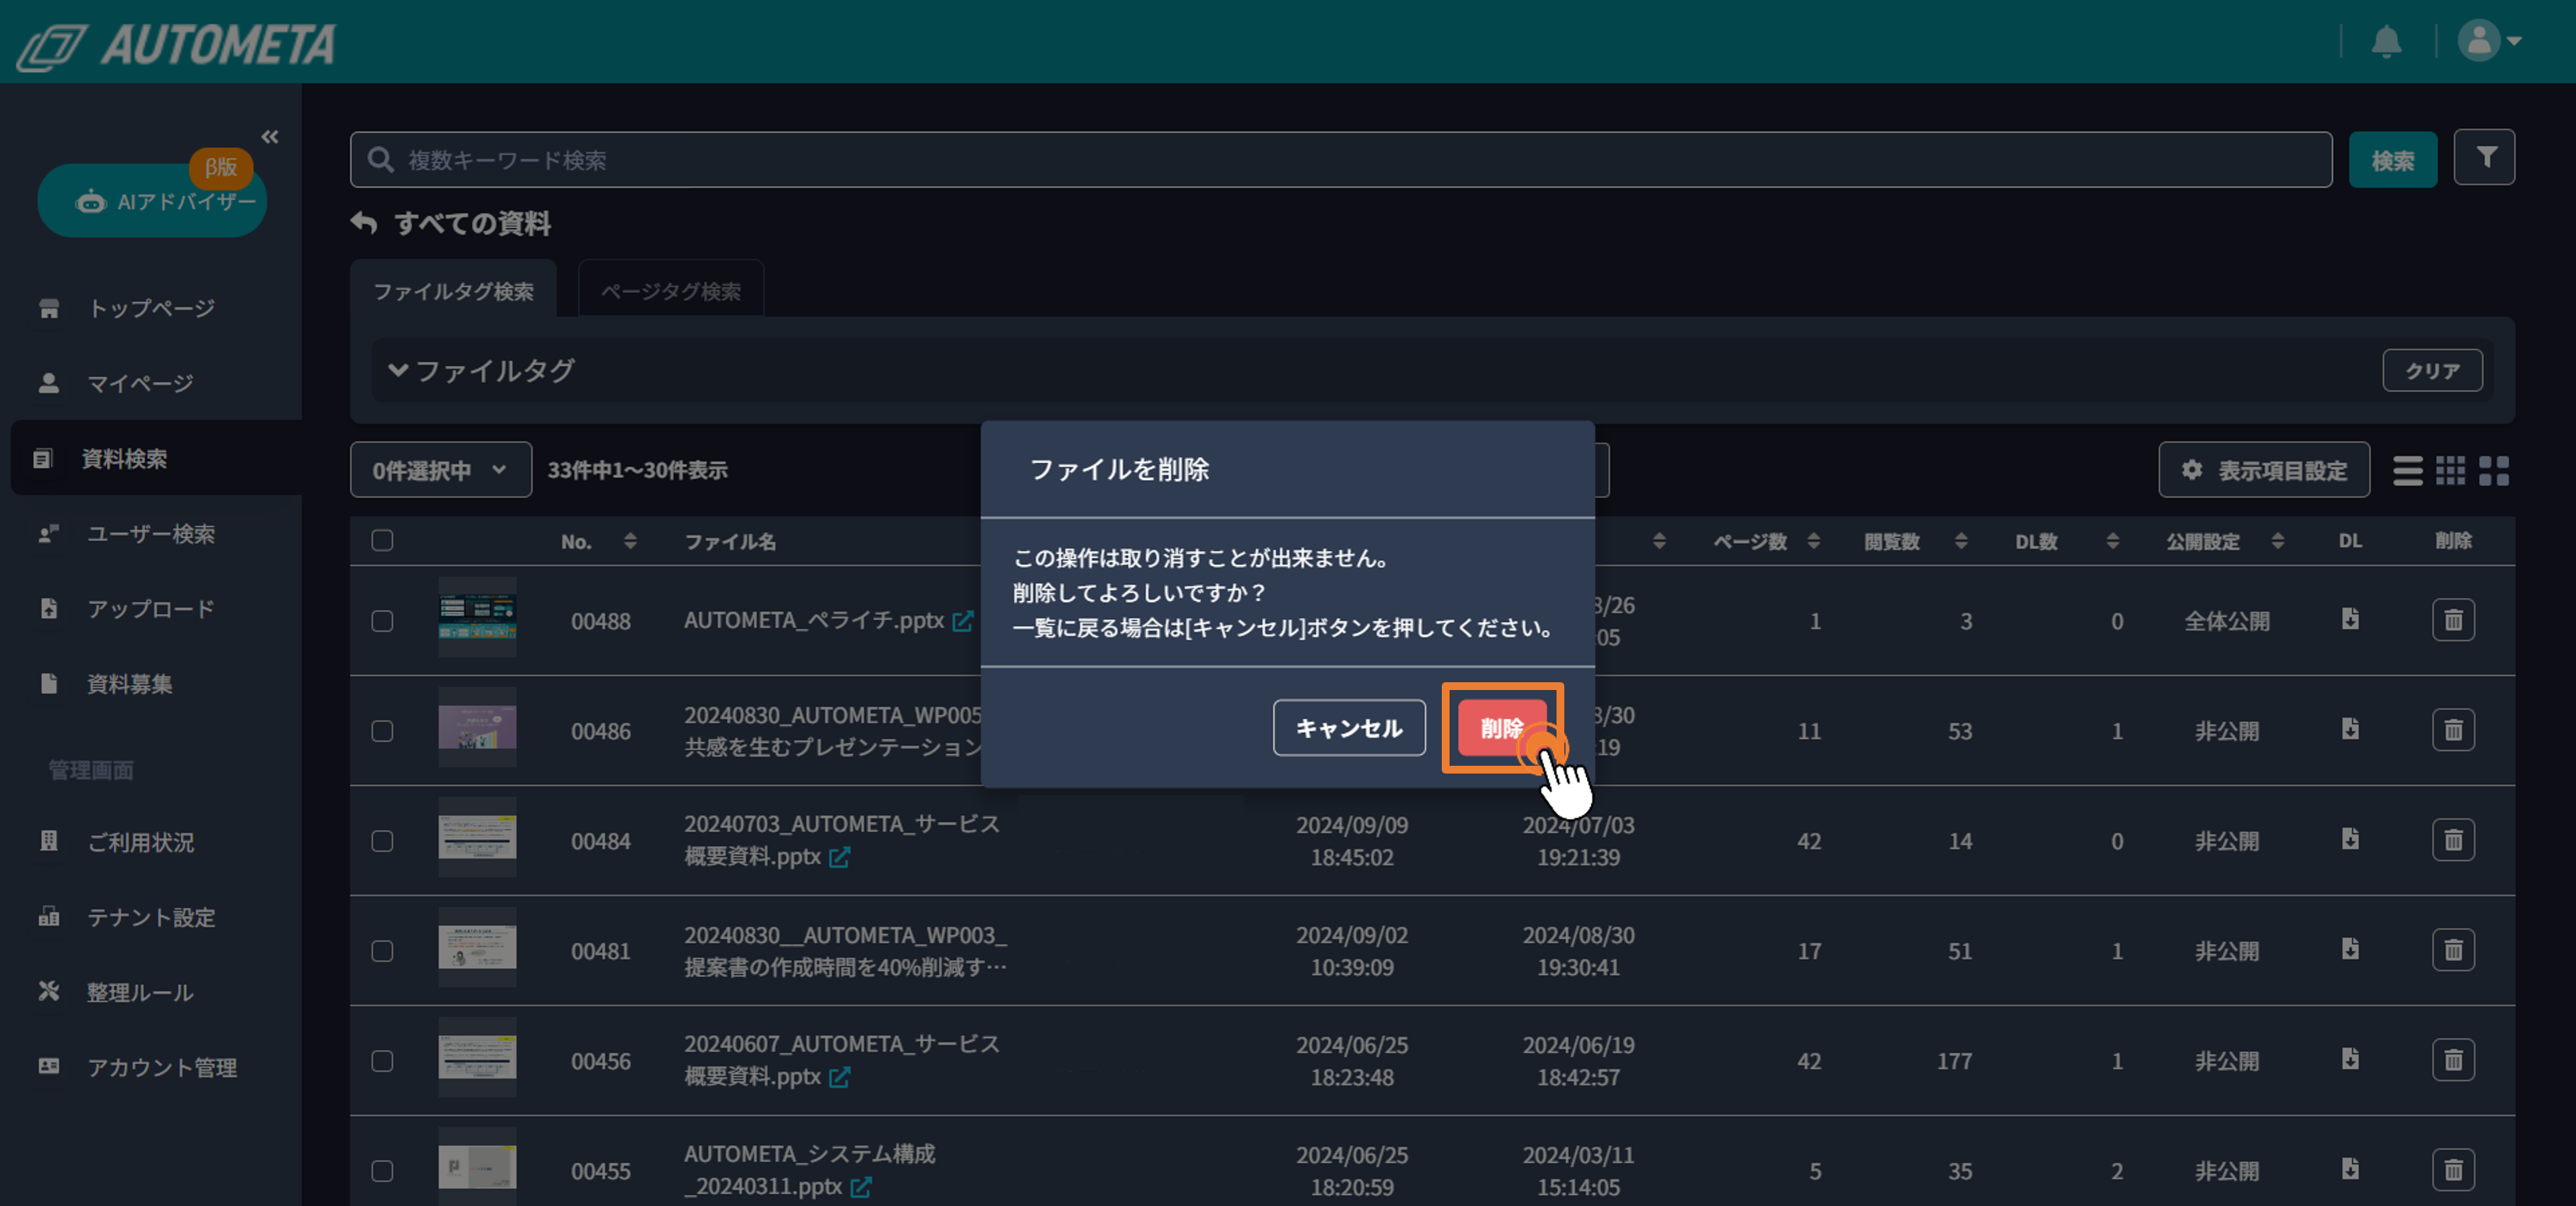Open thumbnail of AUTOMETA_ペライチ.pptx

(x=477, y=617)
